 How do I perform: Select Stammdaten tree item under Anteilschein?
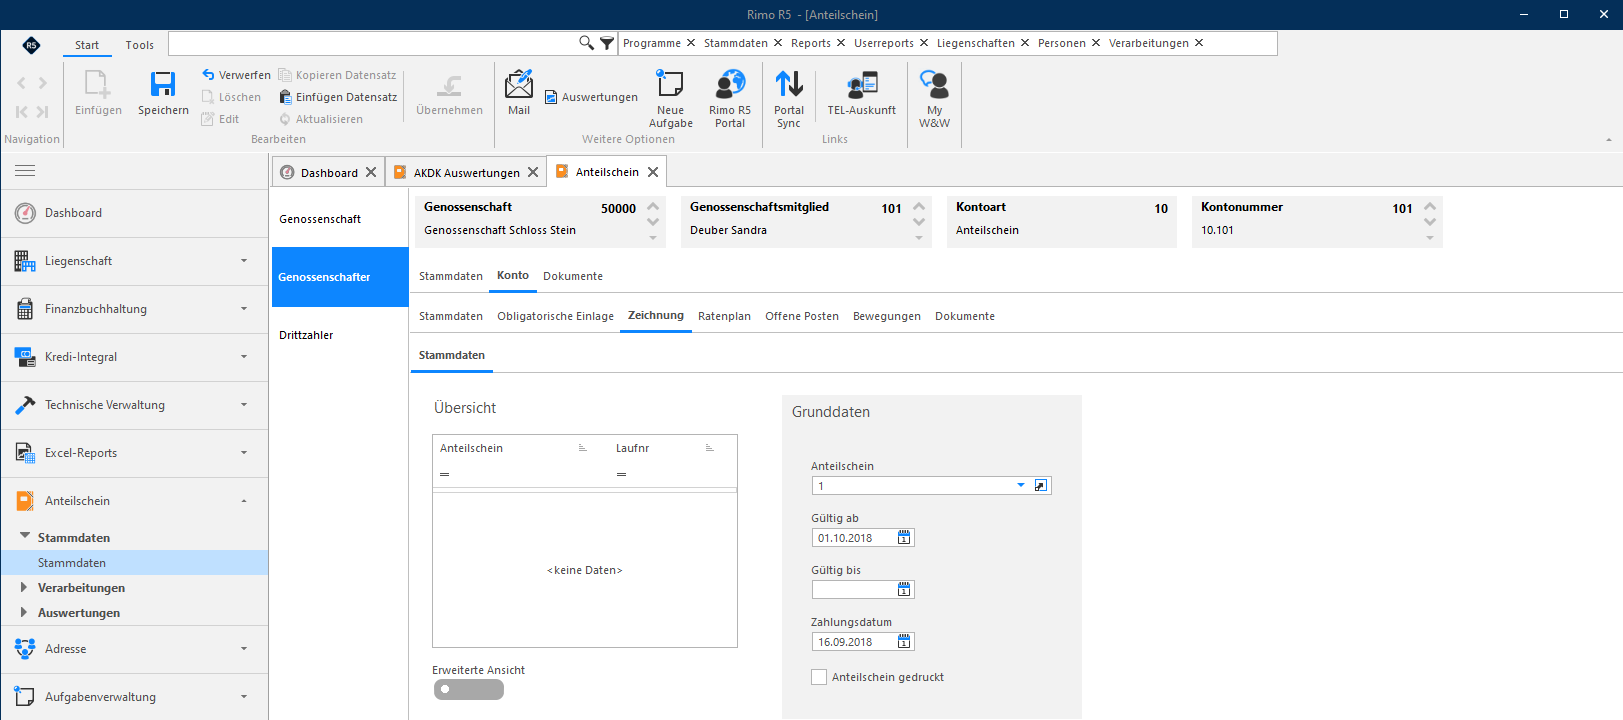pos(134,563)
